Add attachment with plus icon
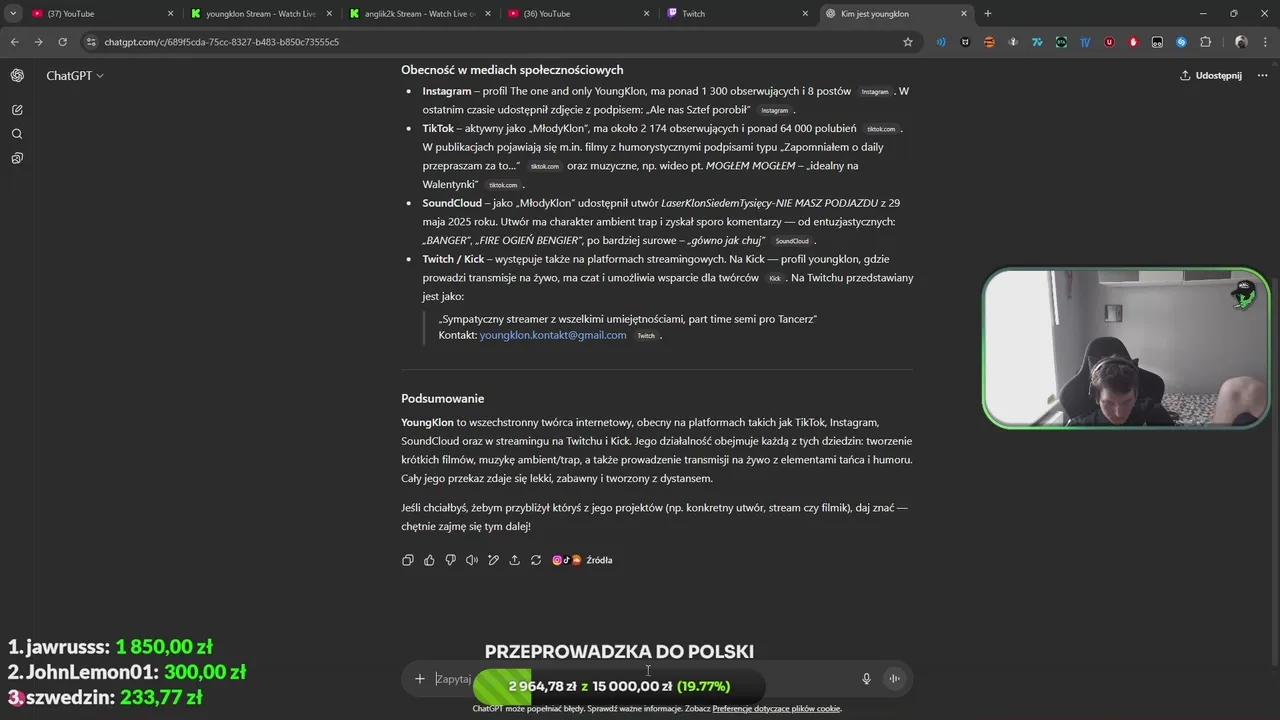This screenshot has width=1280, height=720. 420,679
